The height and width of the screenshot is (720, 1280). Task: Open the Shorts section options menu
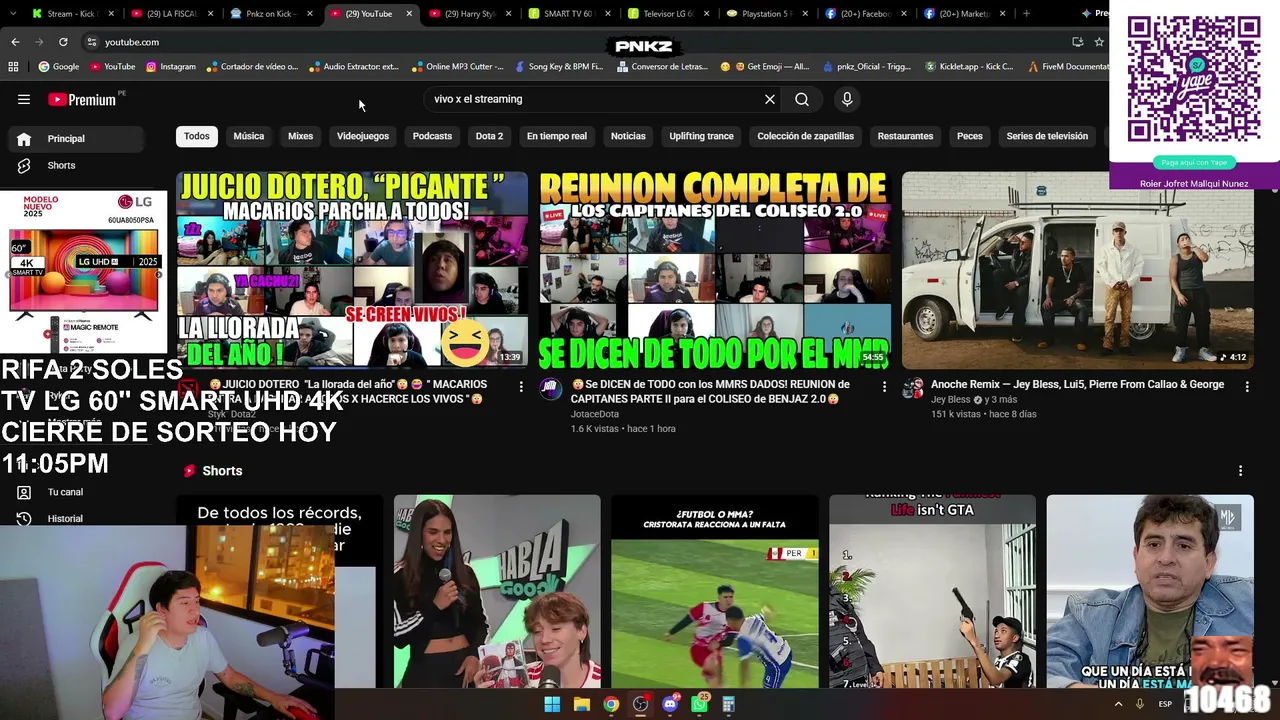1241,471
